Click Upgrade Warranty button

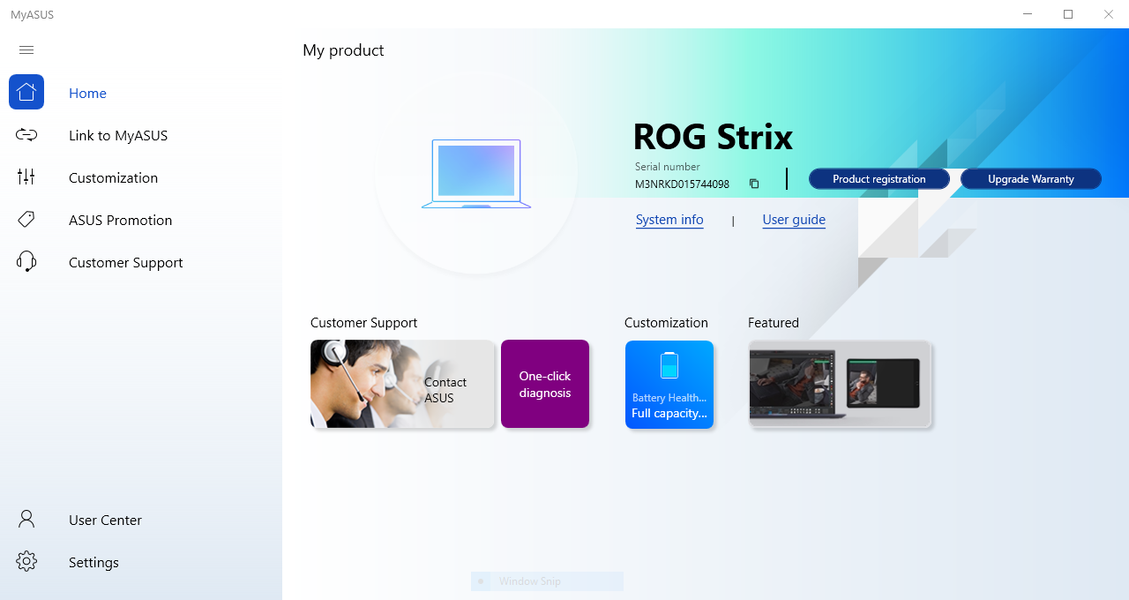coord(1030,179)
